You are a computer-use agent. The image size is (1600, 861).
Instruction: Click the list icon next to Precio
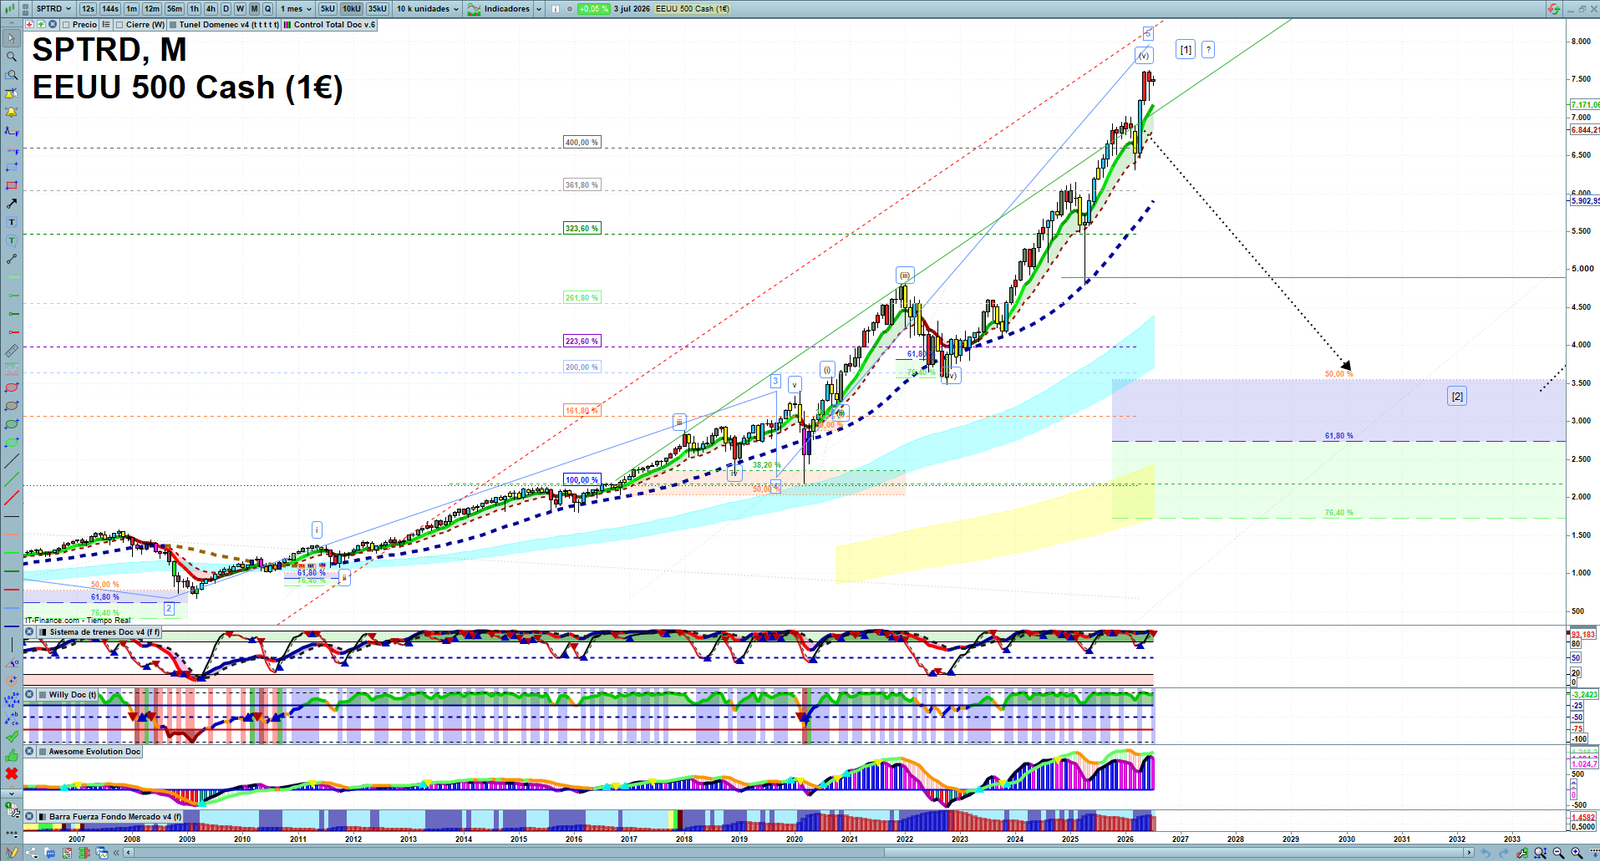[x=105, y=24]
